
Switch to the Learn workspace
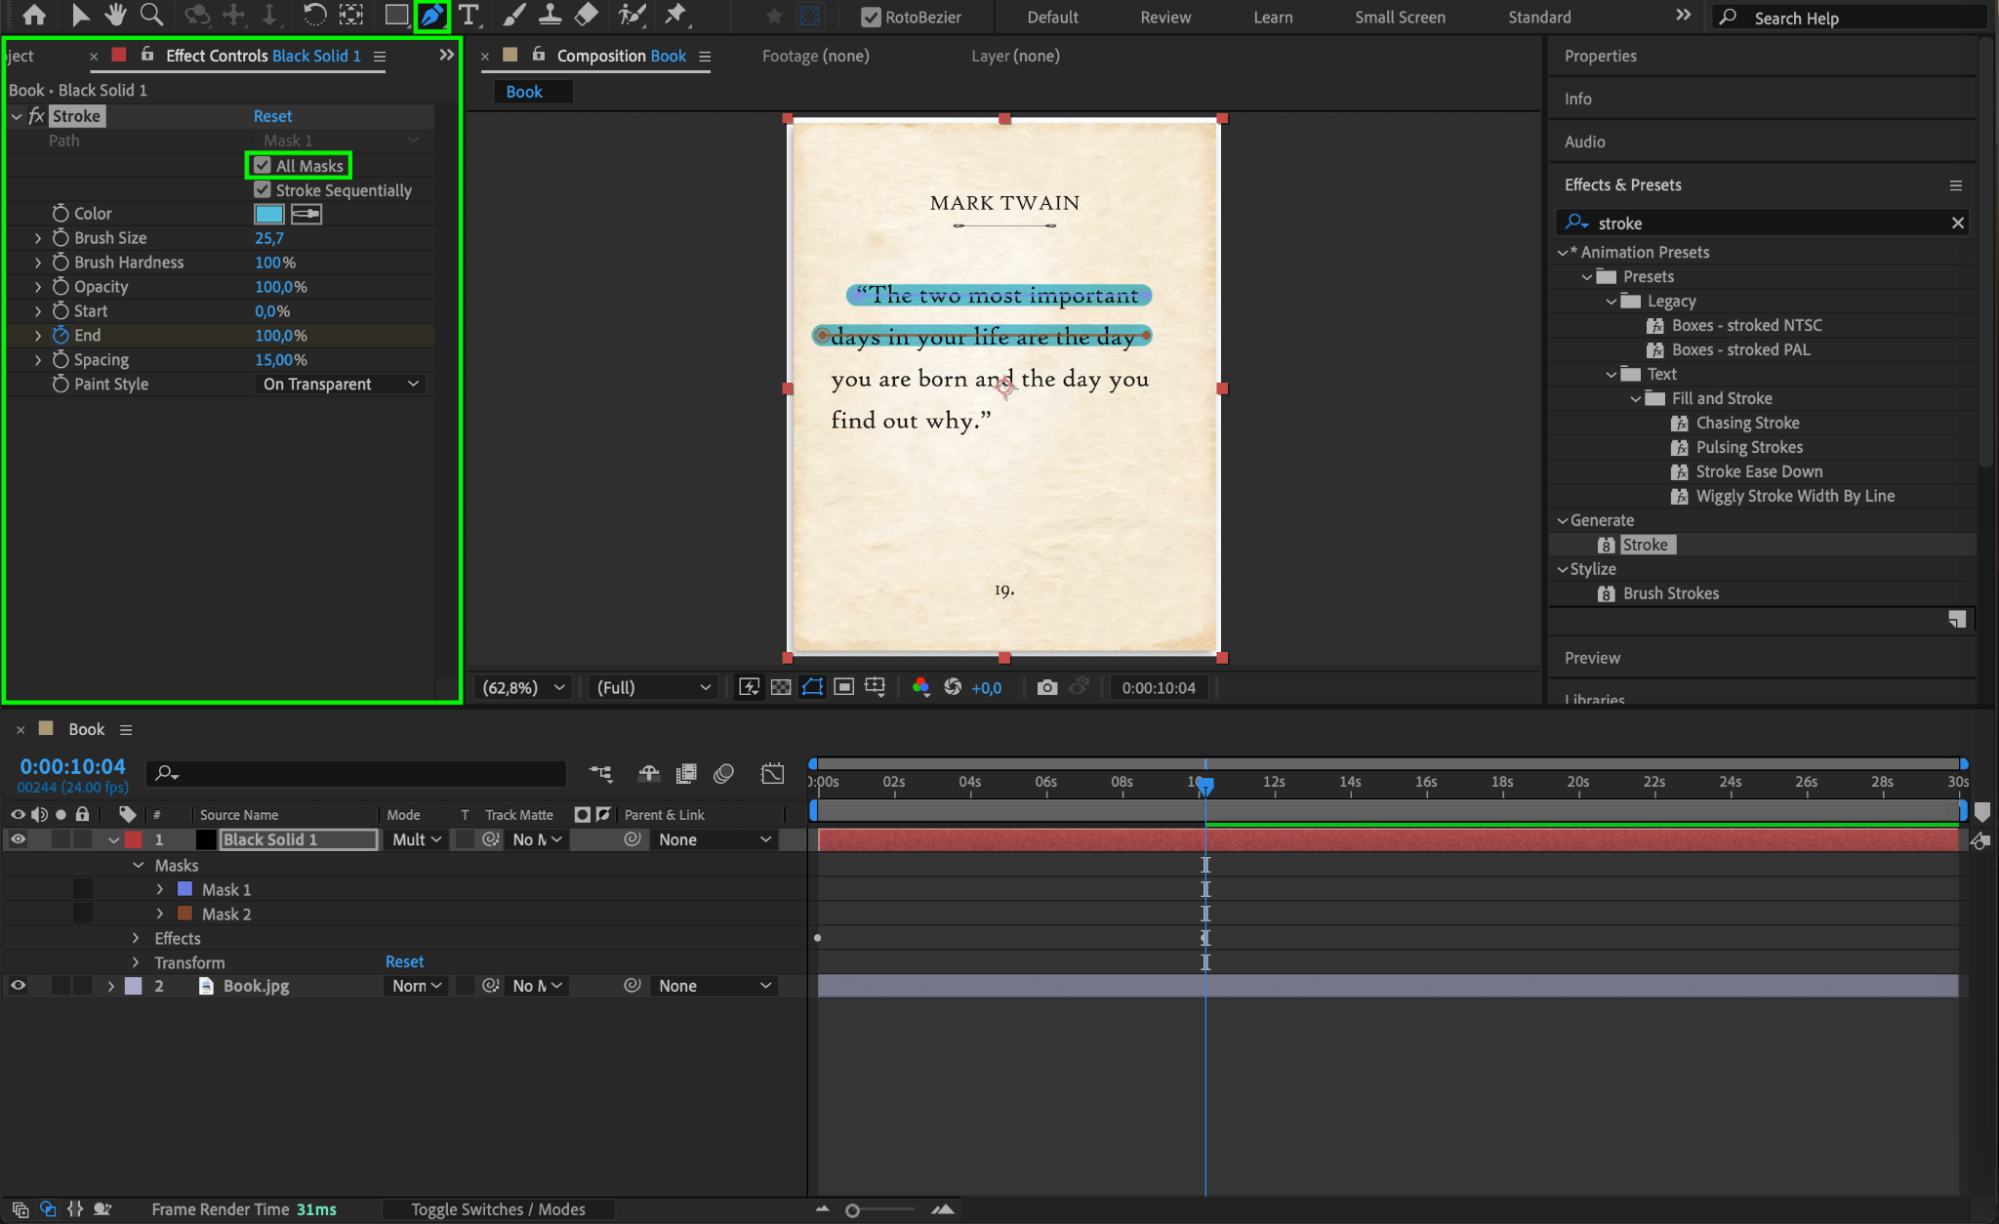pyautogui.click(x=1272, y=17)
